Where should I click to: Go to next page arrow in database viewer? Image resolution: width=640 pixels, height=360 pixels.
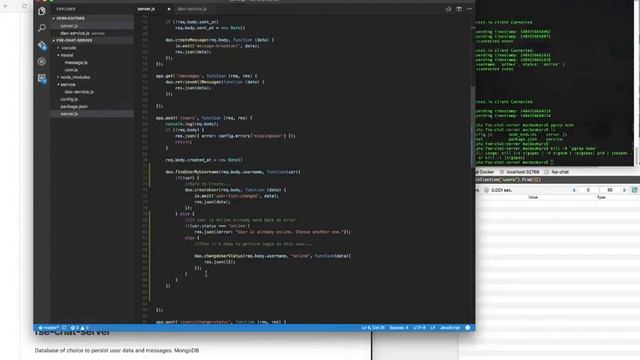pos(624,190)
